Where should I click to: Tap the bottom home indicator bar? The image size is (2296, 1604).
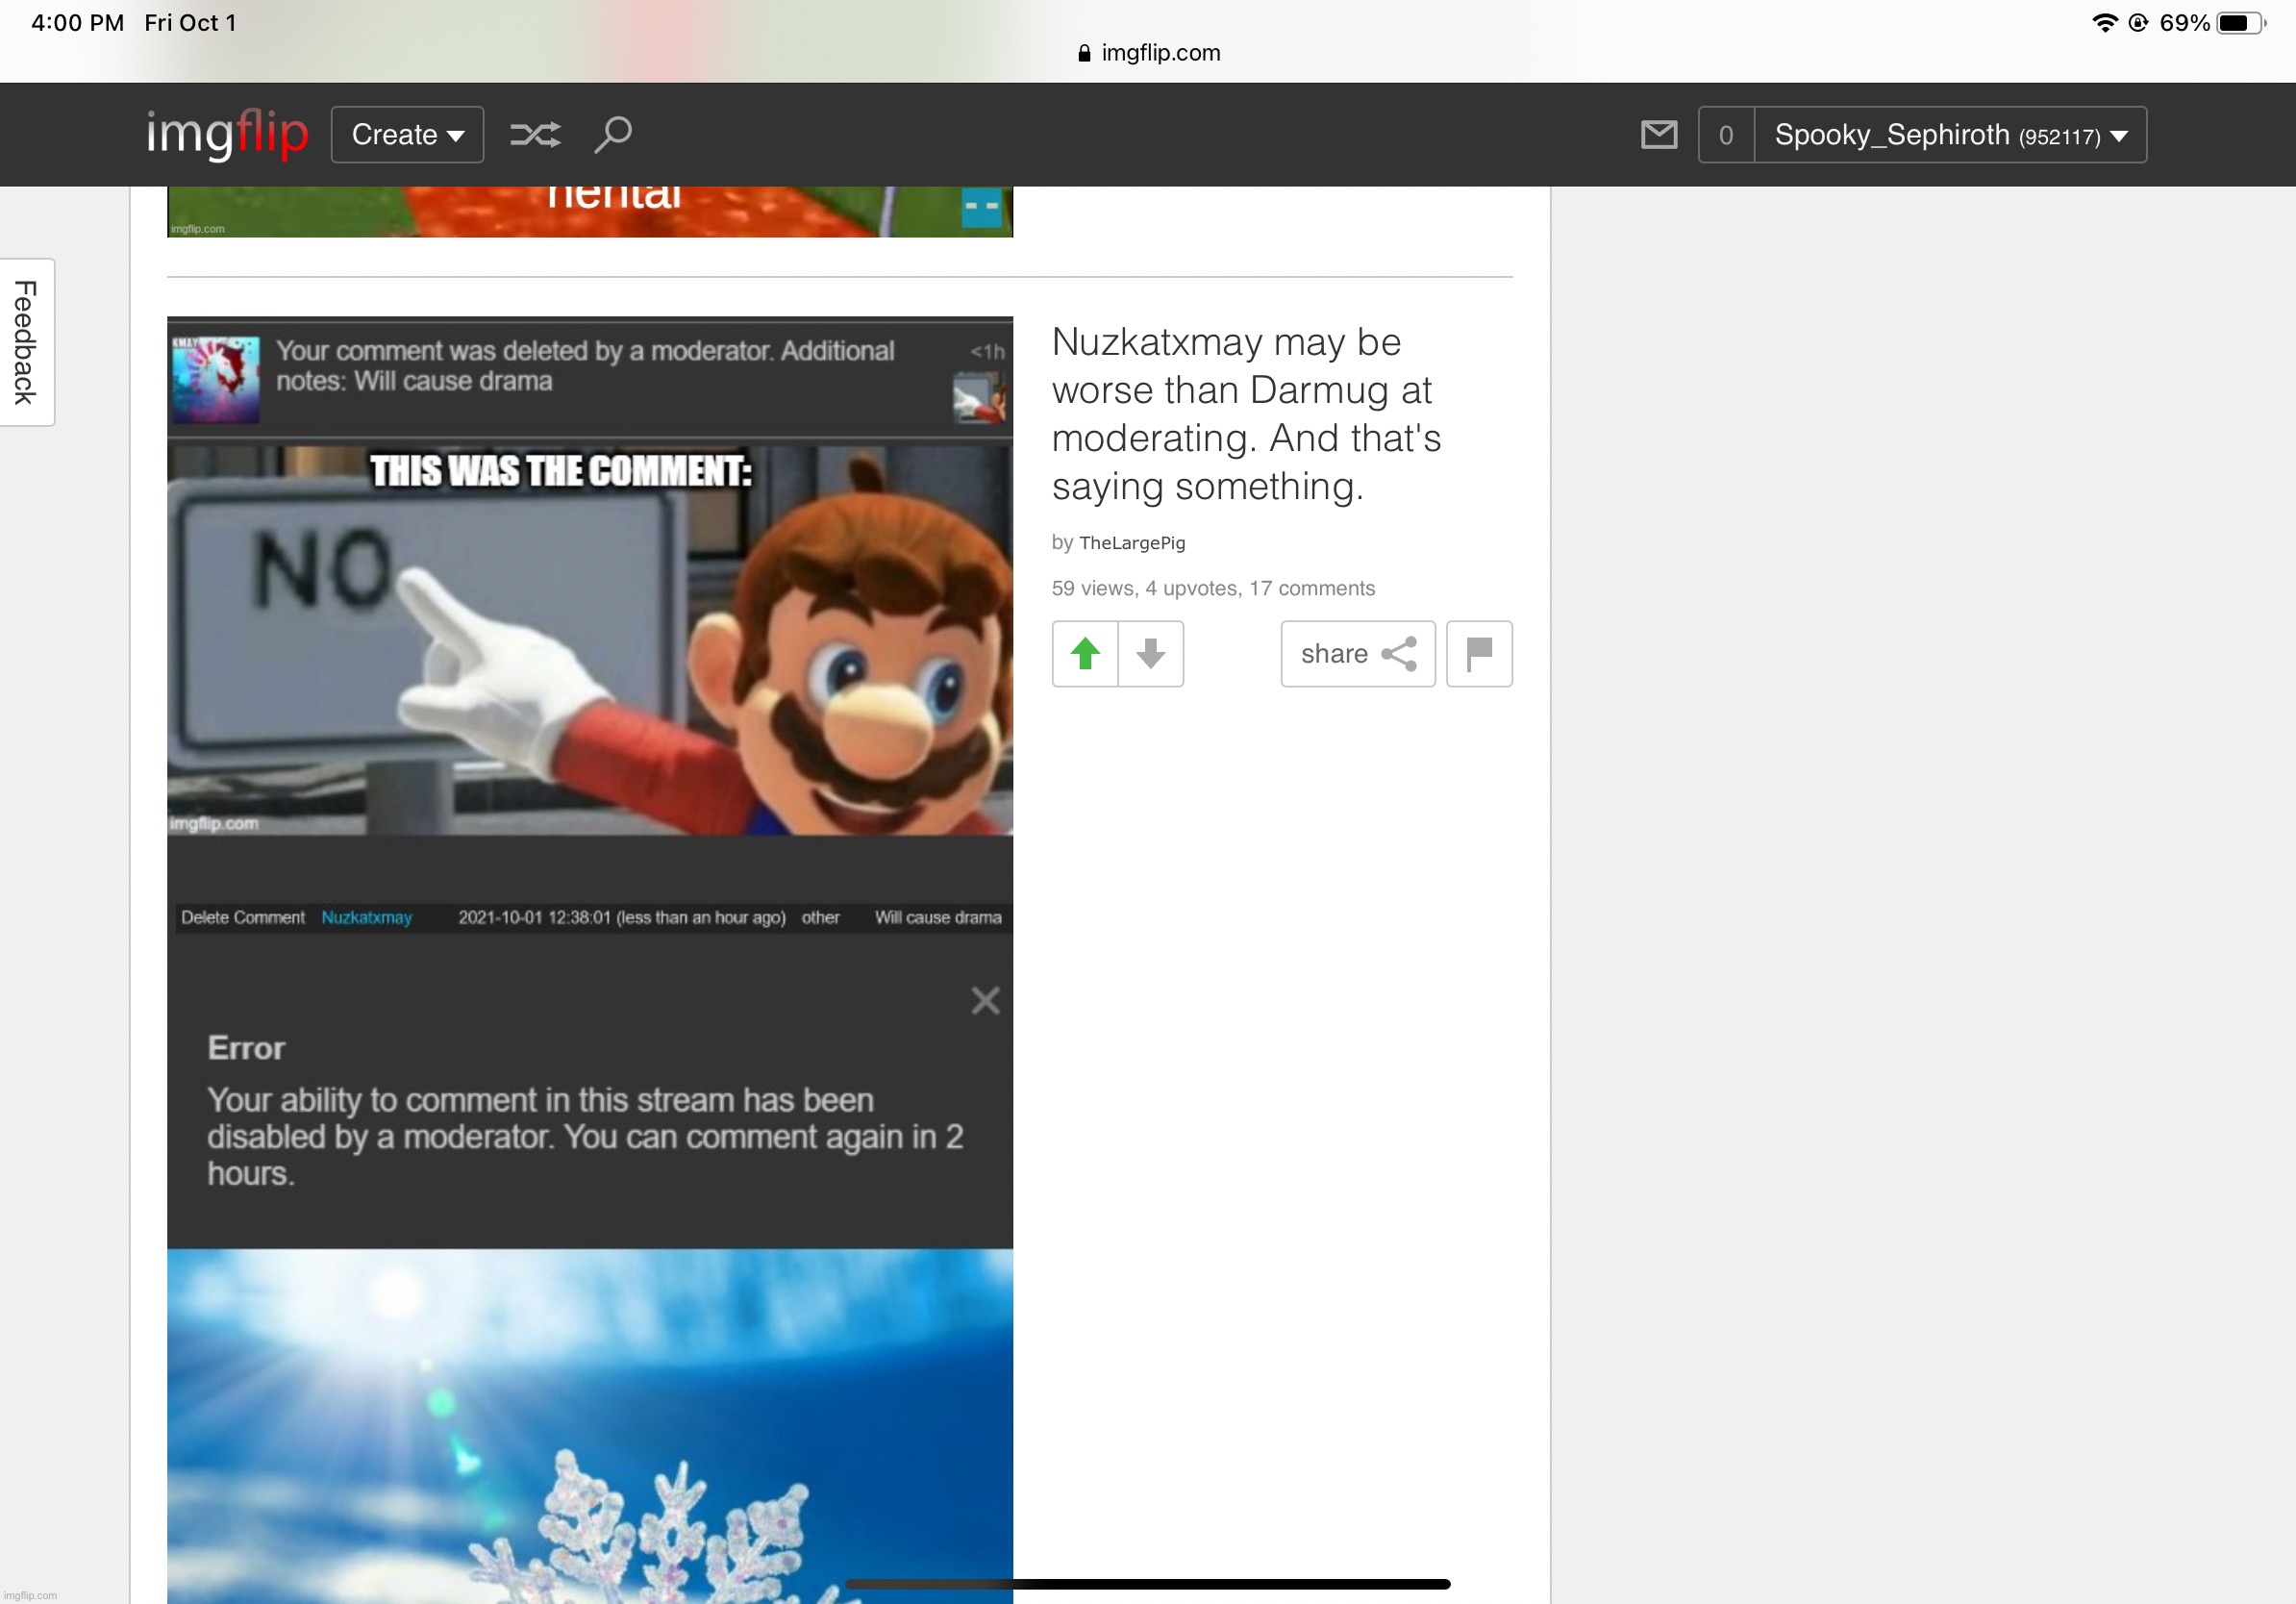click(x=1147, y=1584)
